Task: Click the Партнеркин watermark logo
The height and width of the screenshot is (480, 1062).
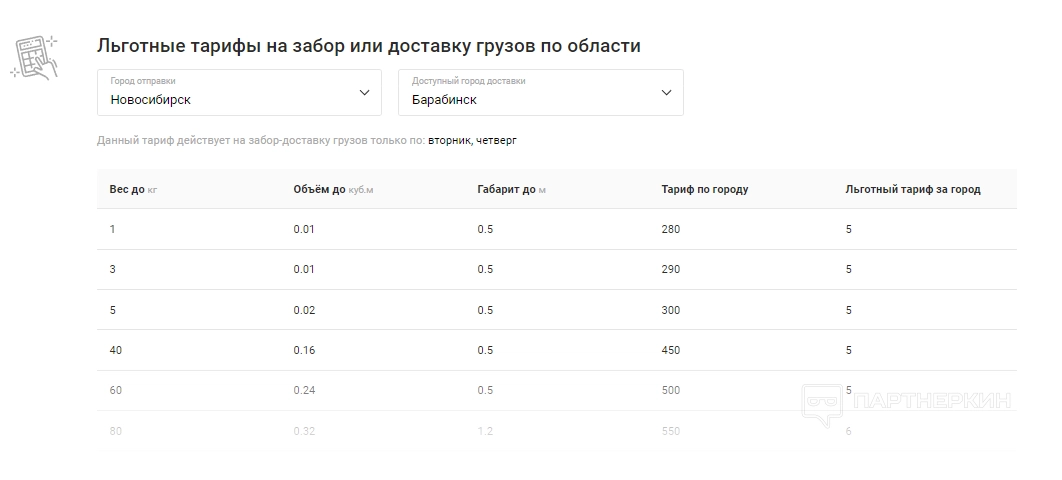Action: 907,402
